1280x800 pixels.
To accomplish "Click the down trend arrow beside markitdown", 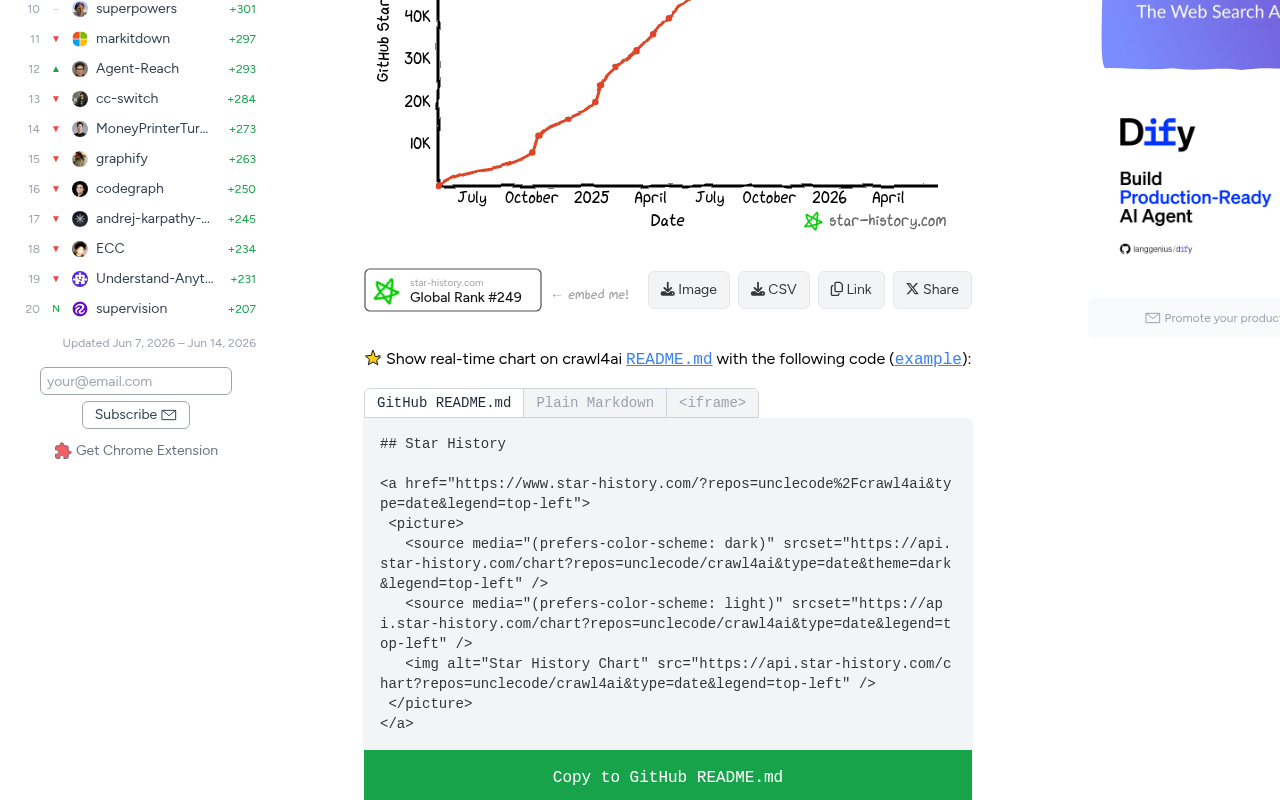I will [x=56, y=39].
